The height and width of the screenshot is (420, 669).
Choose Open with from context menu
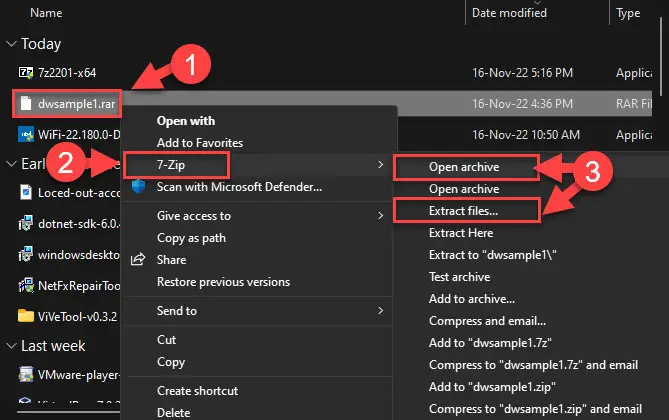click(186, 121)
